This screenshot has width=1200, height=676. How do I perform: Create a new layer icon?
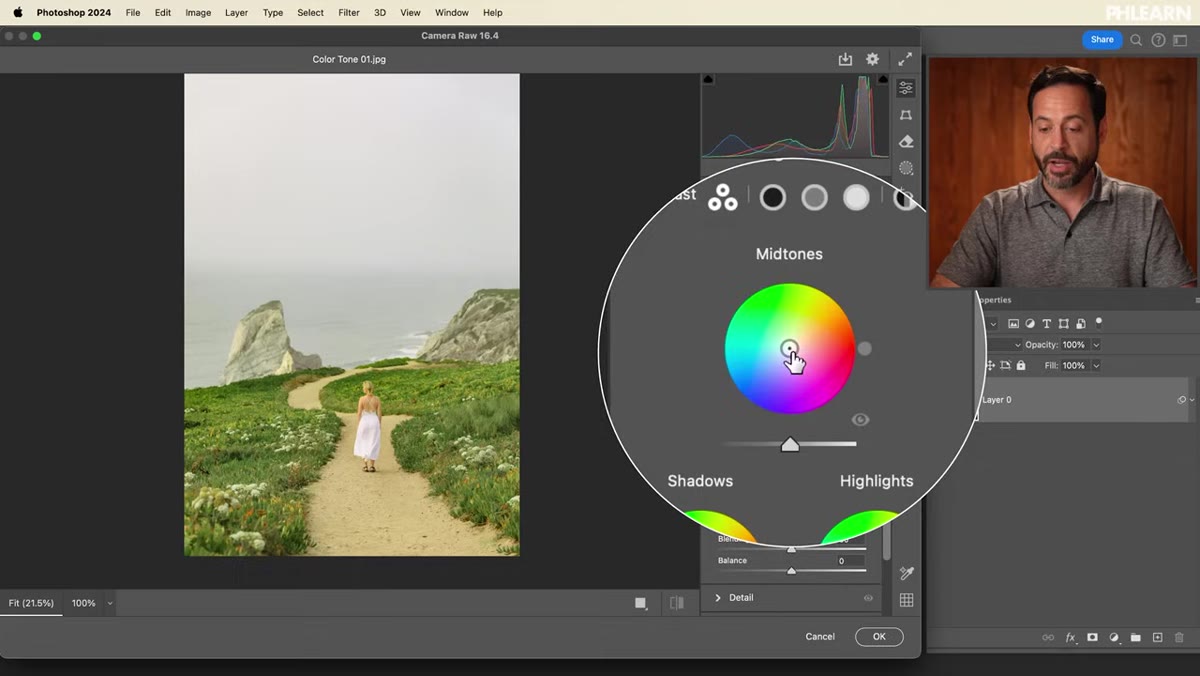(x=1158, y=637)
